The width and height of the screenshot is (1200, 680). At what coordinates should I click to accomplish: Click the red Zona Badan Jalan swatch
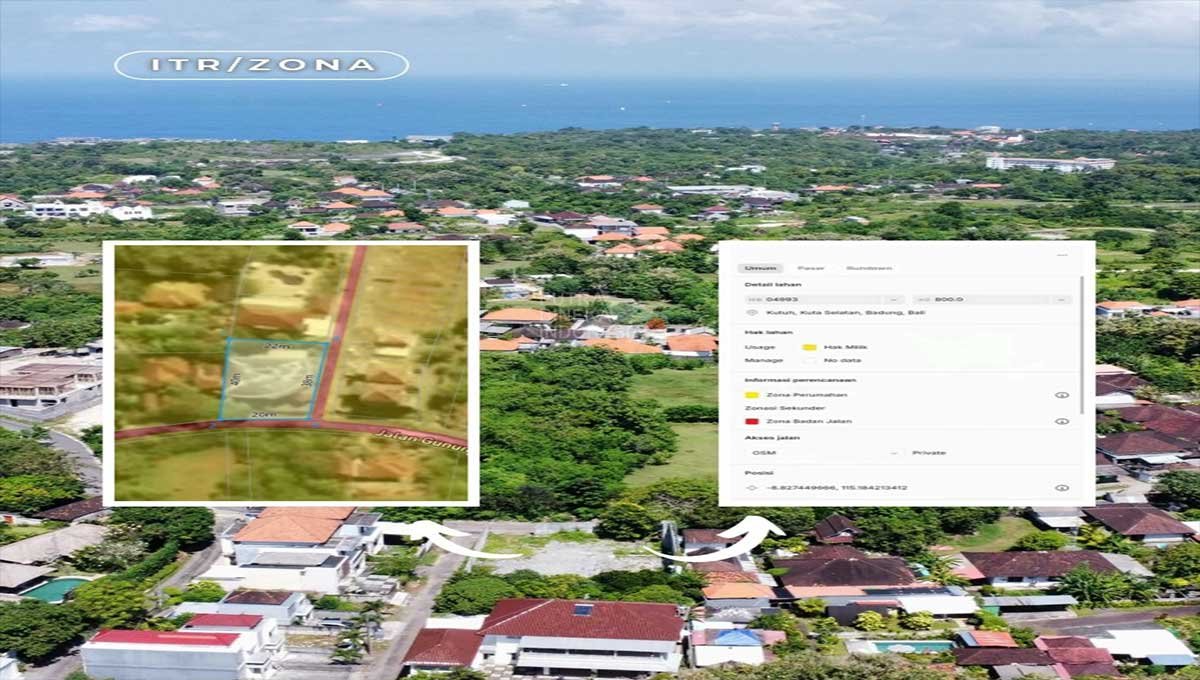pyautogui.click(x=752, y=421)
